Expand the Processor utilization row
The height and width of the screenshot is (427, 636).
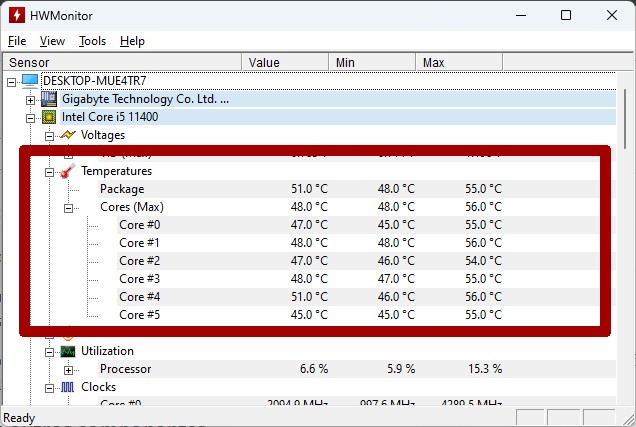(x=68, y=370)
